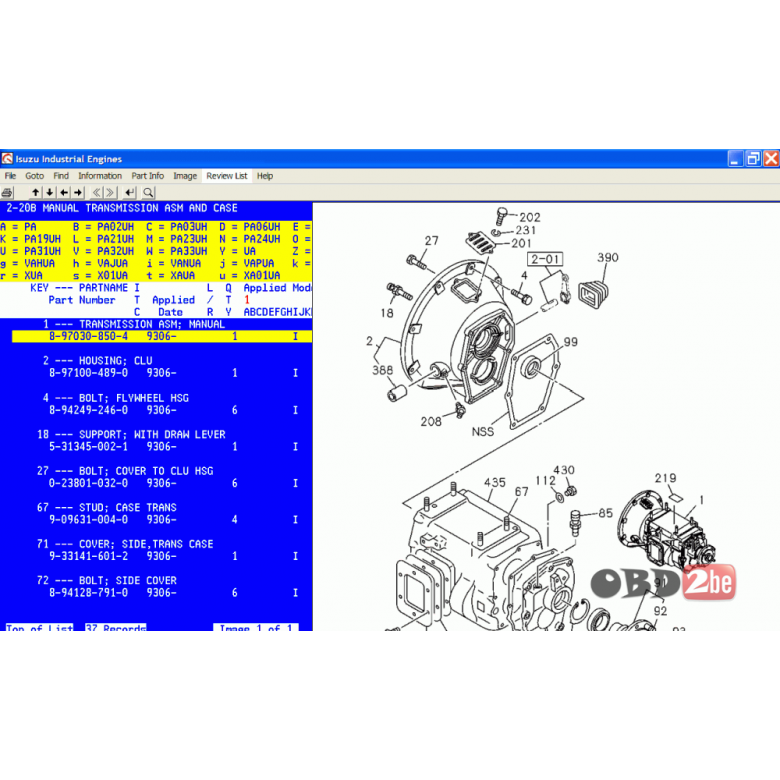The width and height of the screenshot is (780, 780).
Task: Click the double right chevron icon
Action: click(110, 193)
